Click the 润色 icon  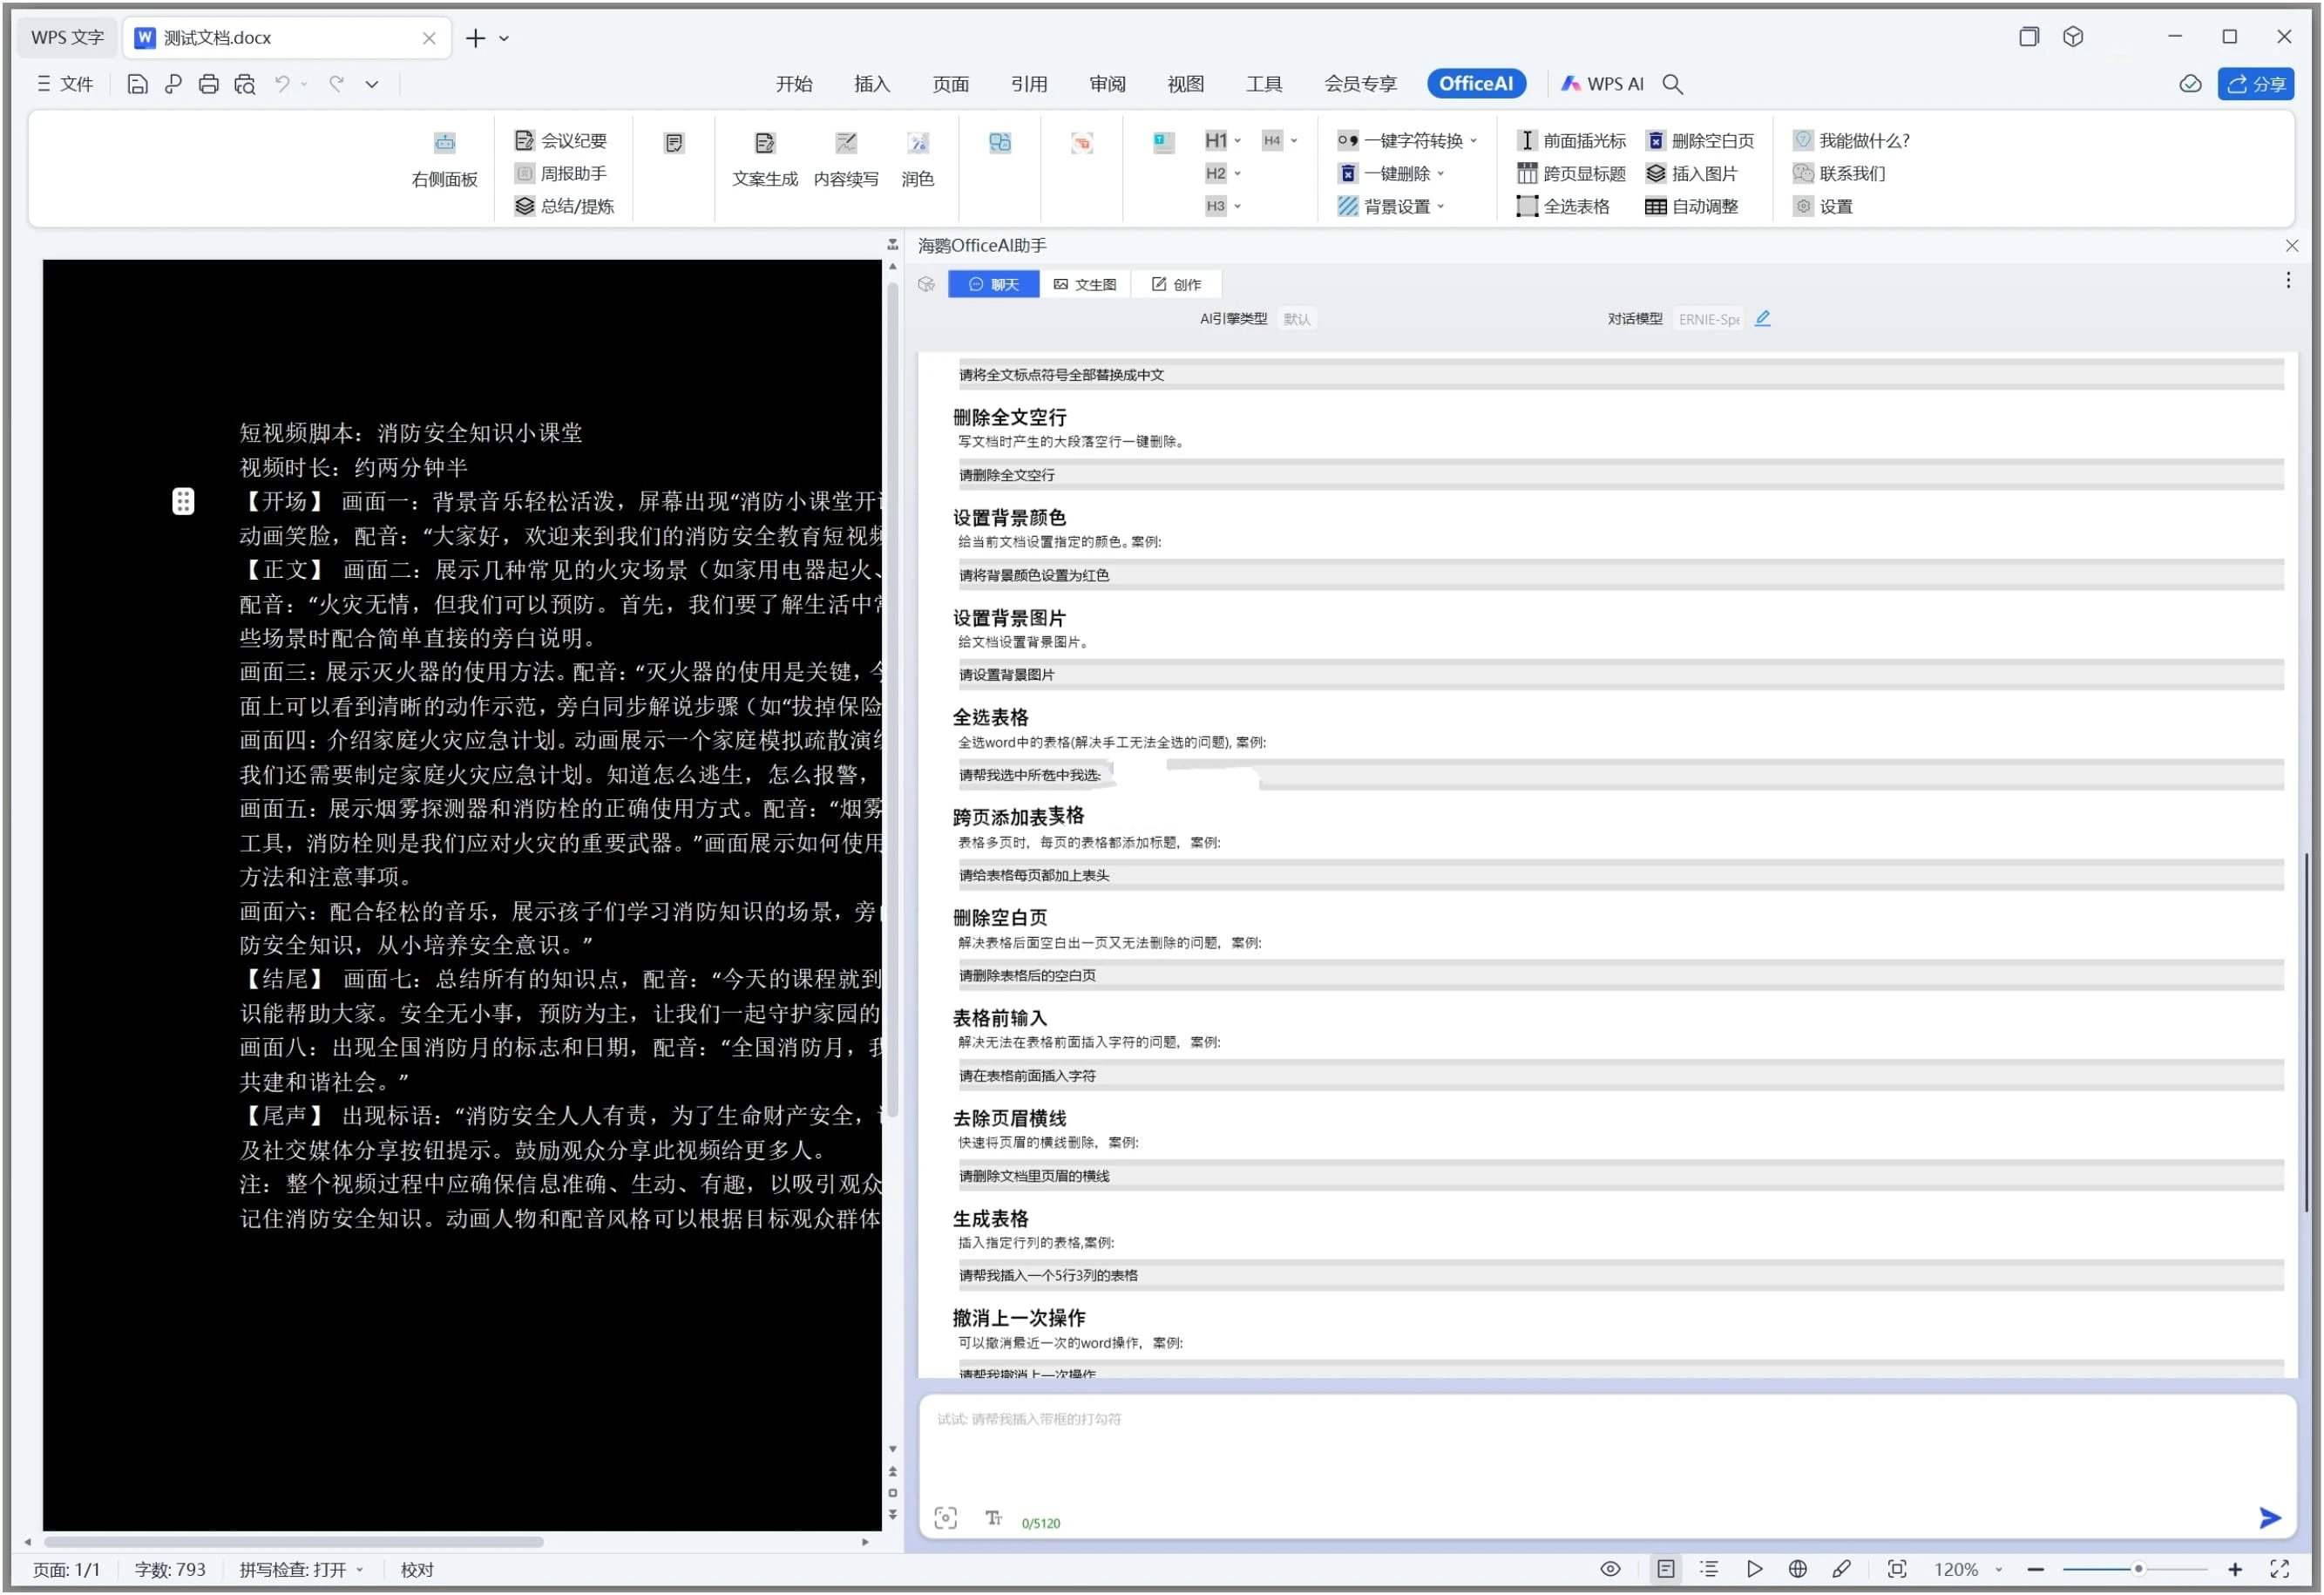[x=917, y=143]
